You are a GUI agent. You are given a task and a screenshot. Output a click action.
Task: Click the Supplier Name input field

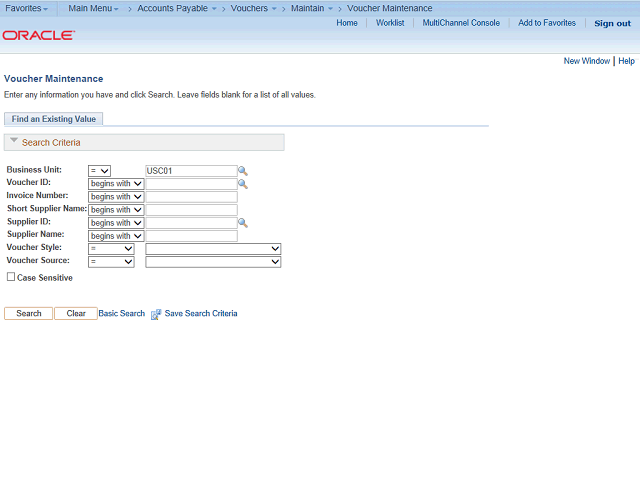[191, 236]
